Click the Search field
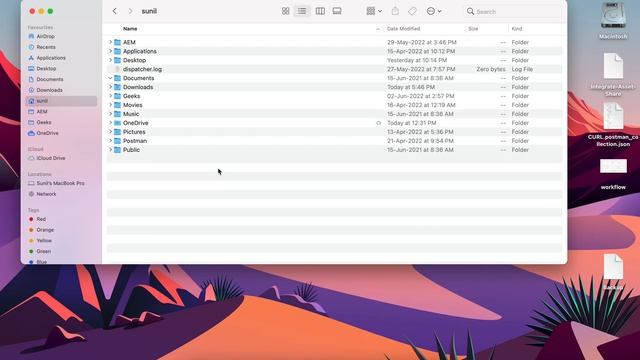The image size is (640, 360). click(513, 11)
